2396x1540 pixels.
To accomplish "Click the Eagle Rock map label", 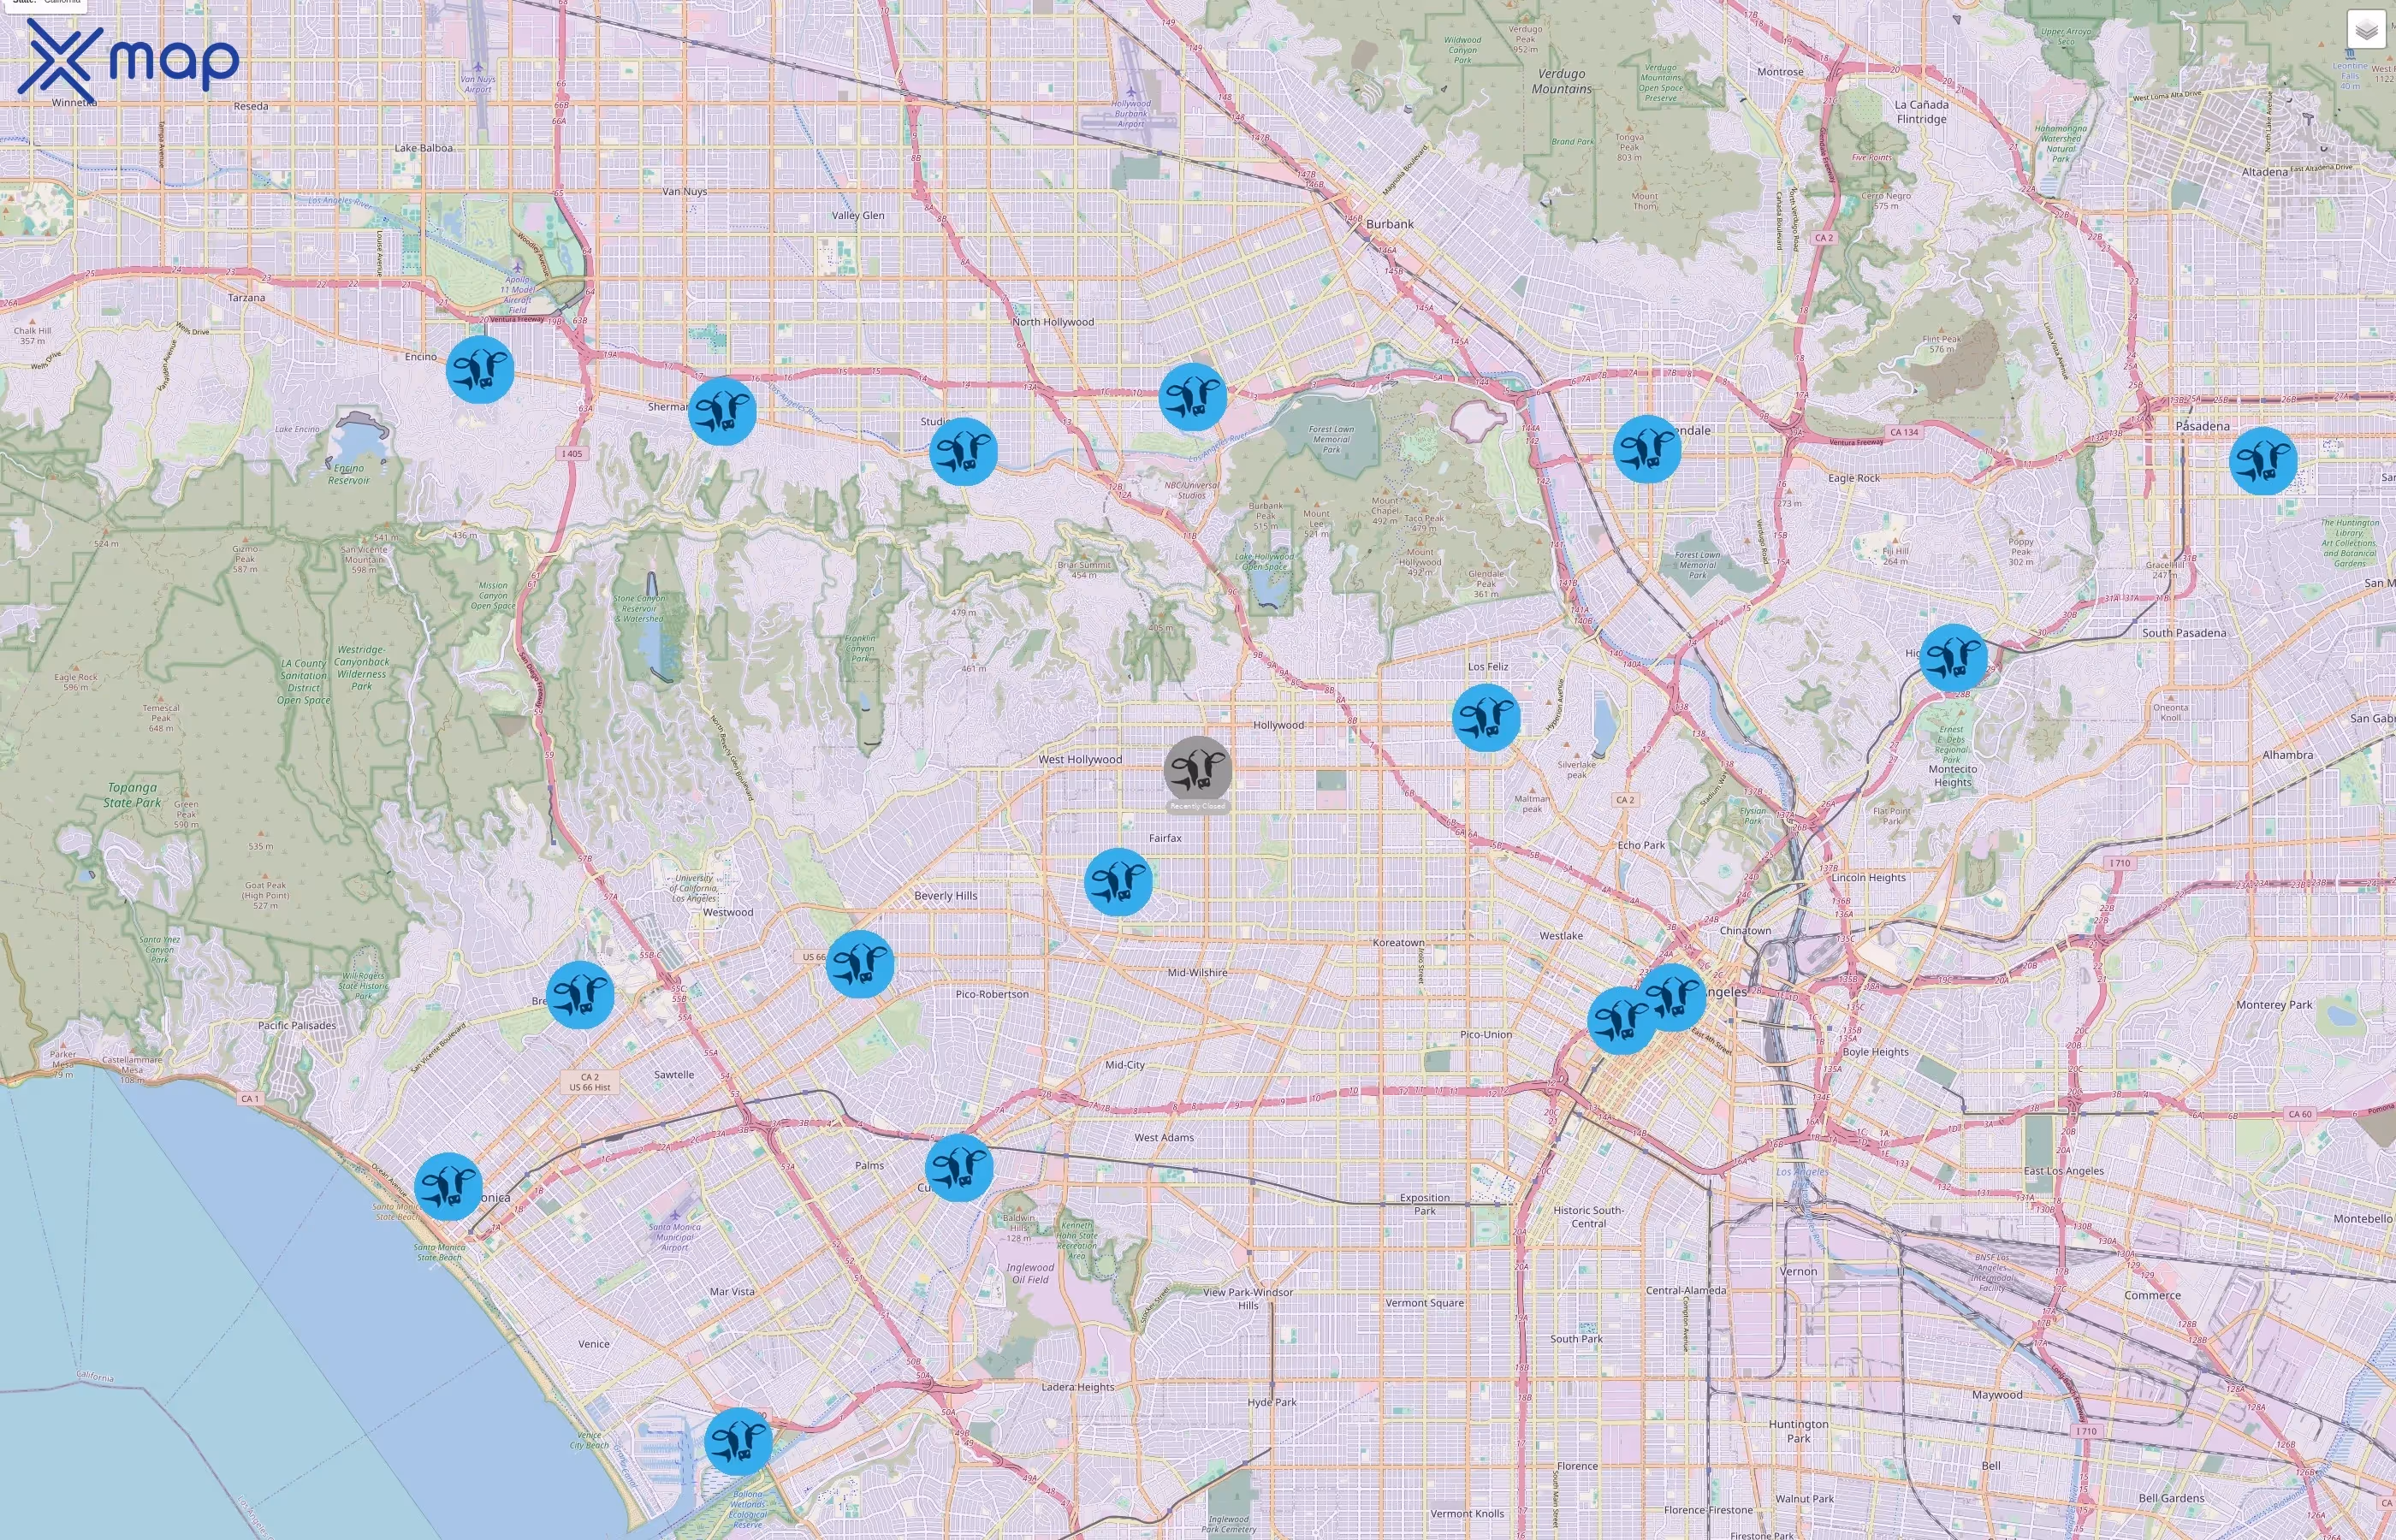I will [x=1854, y=478].
